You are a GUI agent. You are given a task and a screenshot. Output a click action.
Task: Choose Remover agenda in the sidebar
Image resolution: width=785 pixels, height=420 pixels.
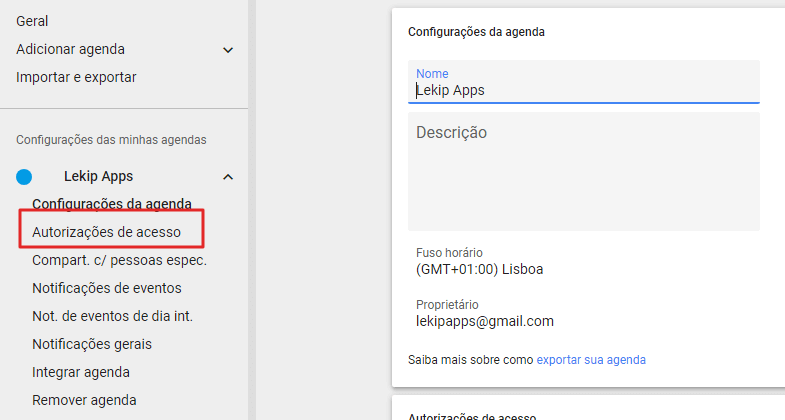tap(84, 400)
